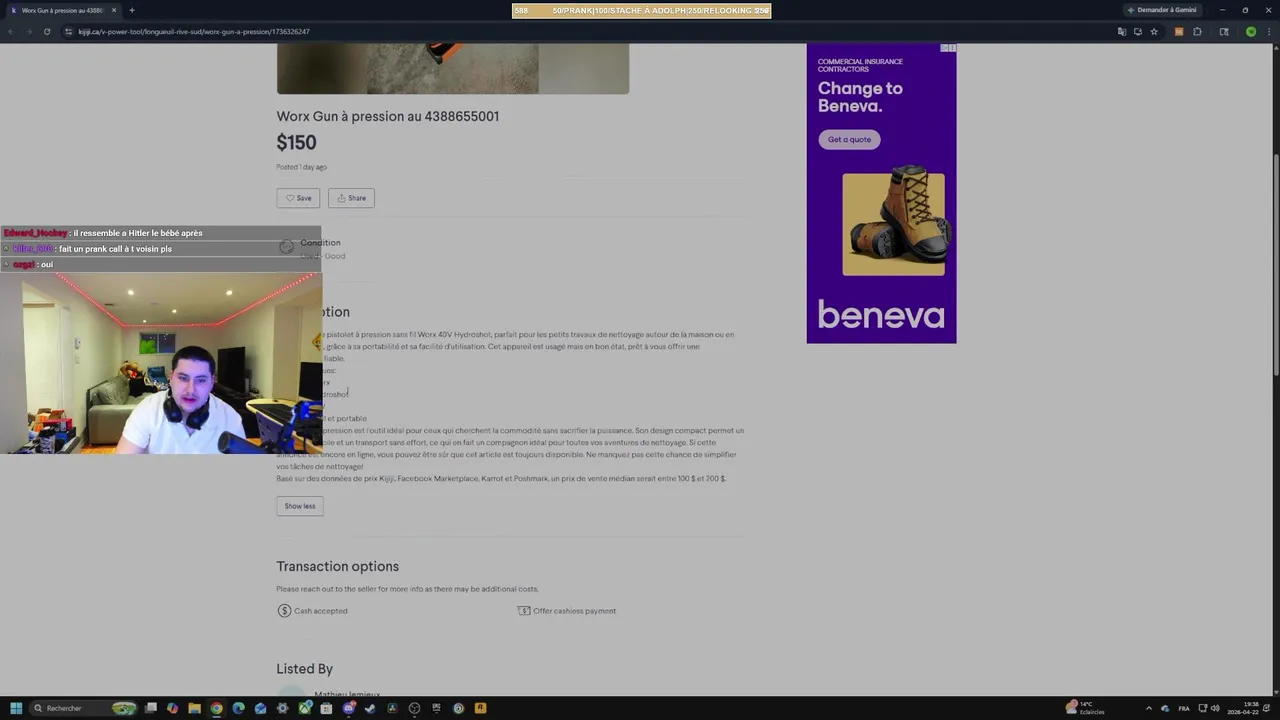Viewport: 1280px width, 720px height.
Task: Switch to the Worx Gun Kijiji tab
Action: [62, 10]
